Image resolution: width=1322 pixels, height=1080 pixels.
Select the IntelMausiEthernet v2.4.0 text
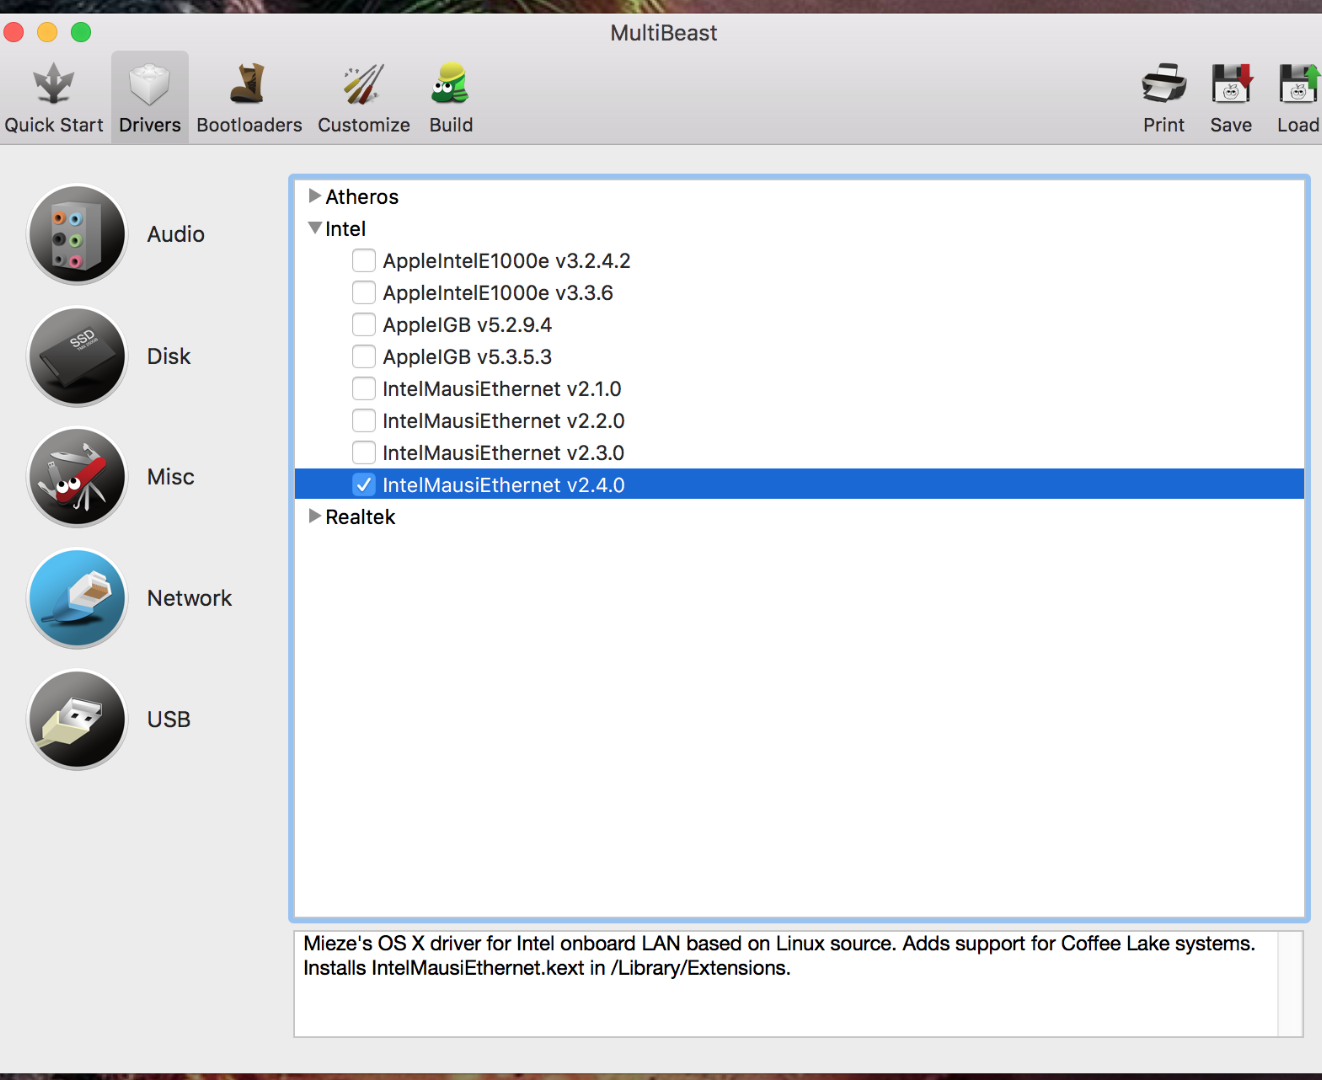504,485
